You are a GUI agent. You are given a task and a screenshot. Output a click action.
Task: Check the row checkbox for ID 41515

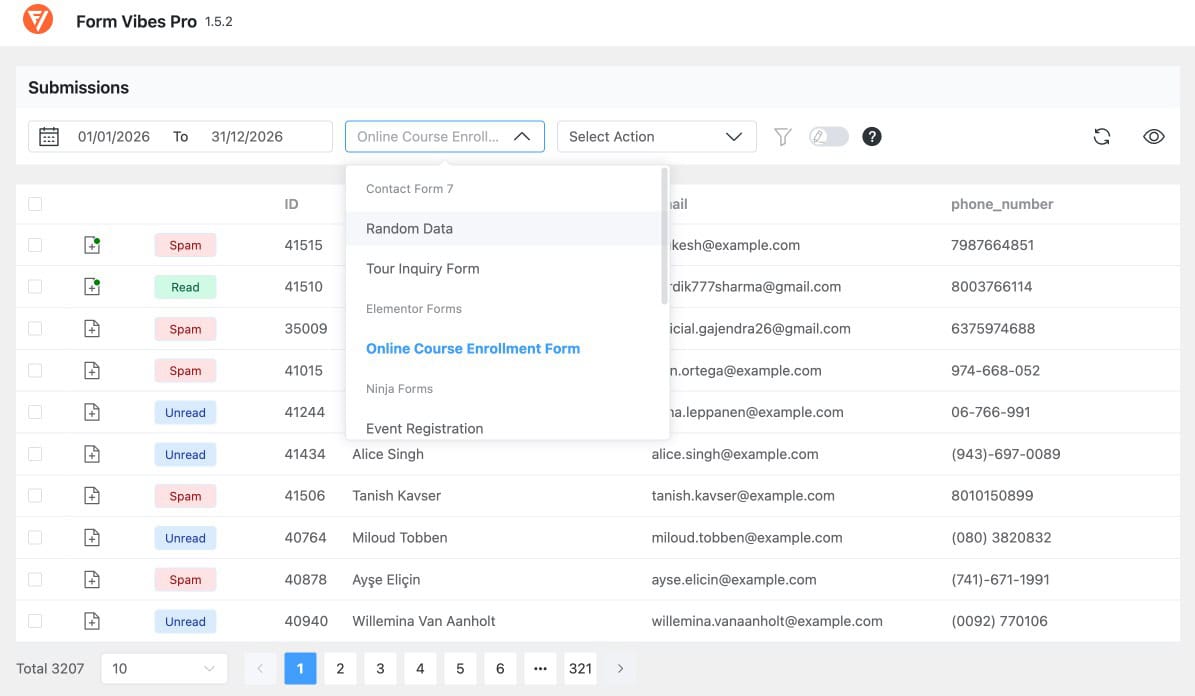point(35,245)
